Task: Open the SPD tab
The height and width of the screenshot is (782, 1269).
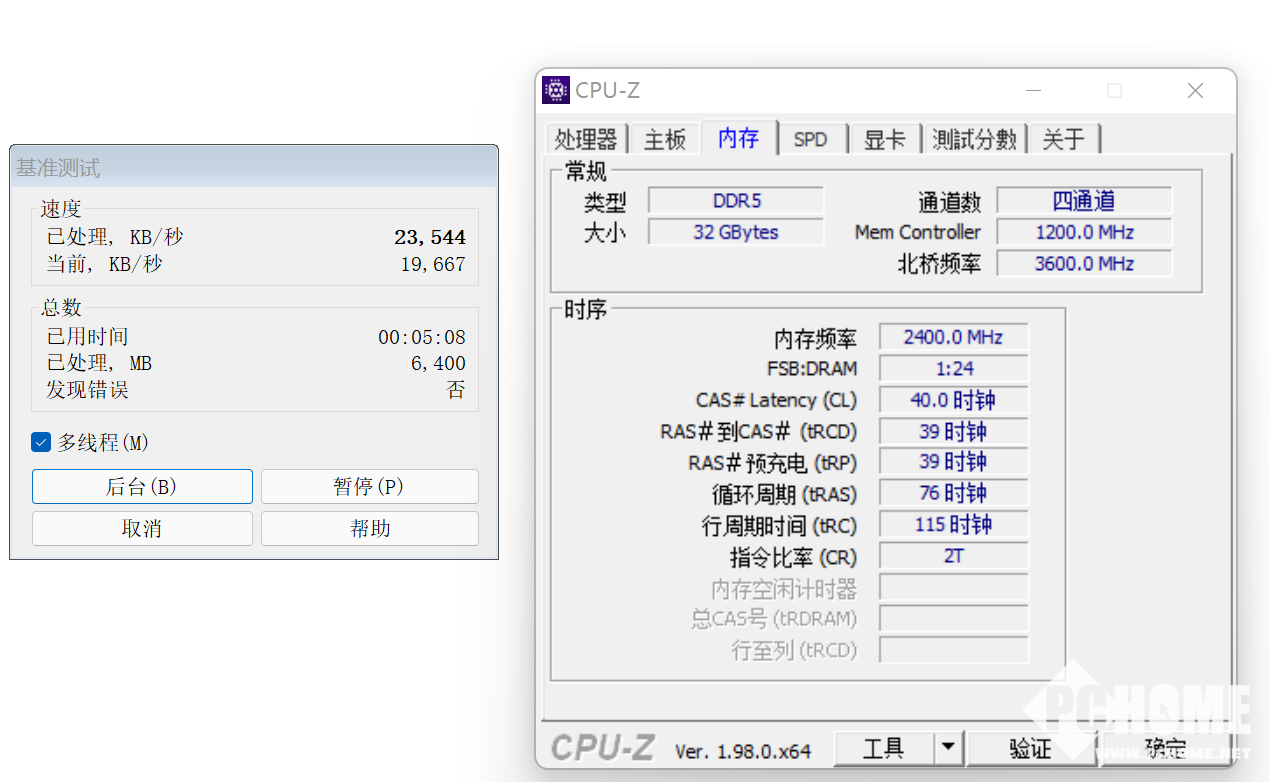Action: pos(811,139)
